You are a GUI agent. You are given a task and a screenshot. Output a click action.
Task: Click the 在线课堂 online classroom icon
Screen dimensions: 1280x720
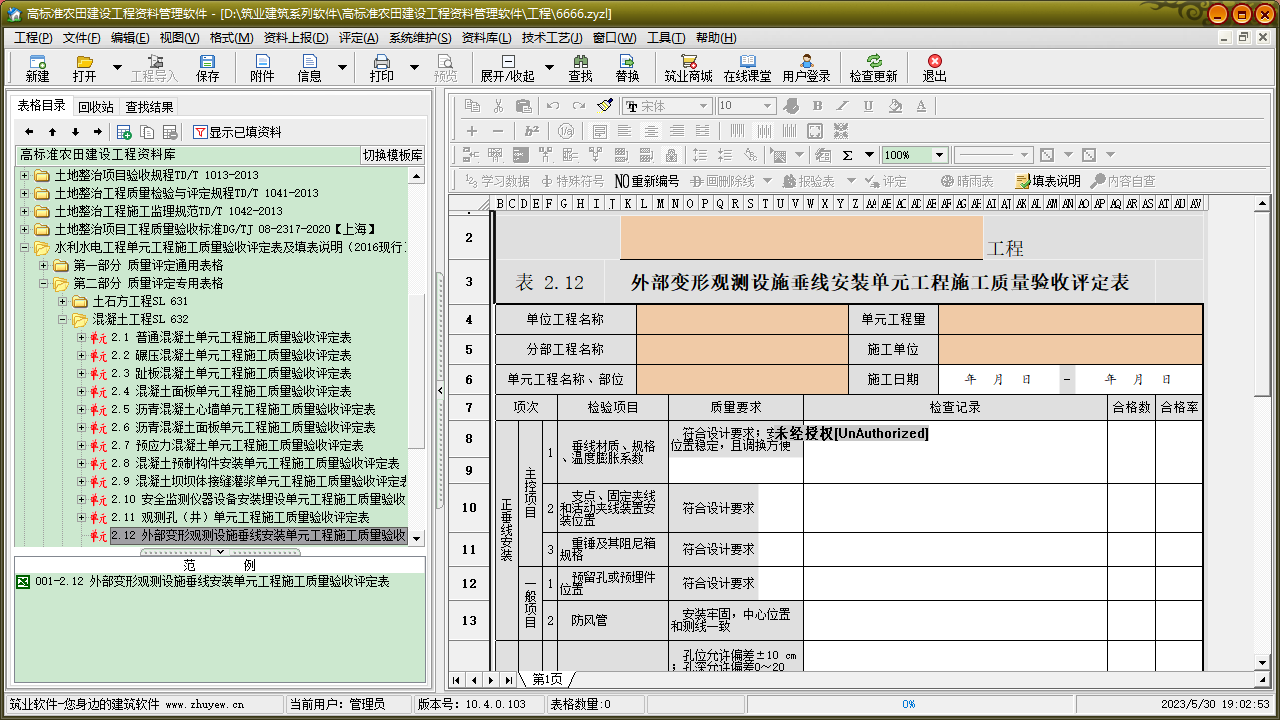tap(747, 67)
